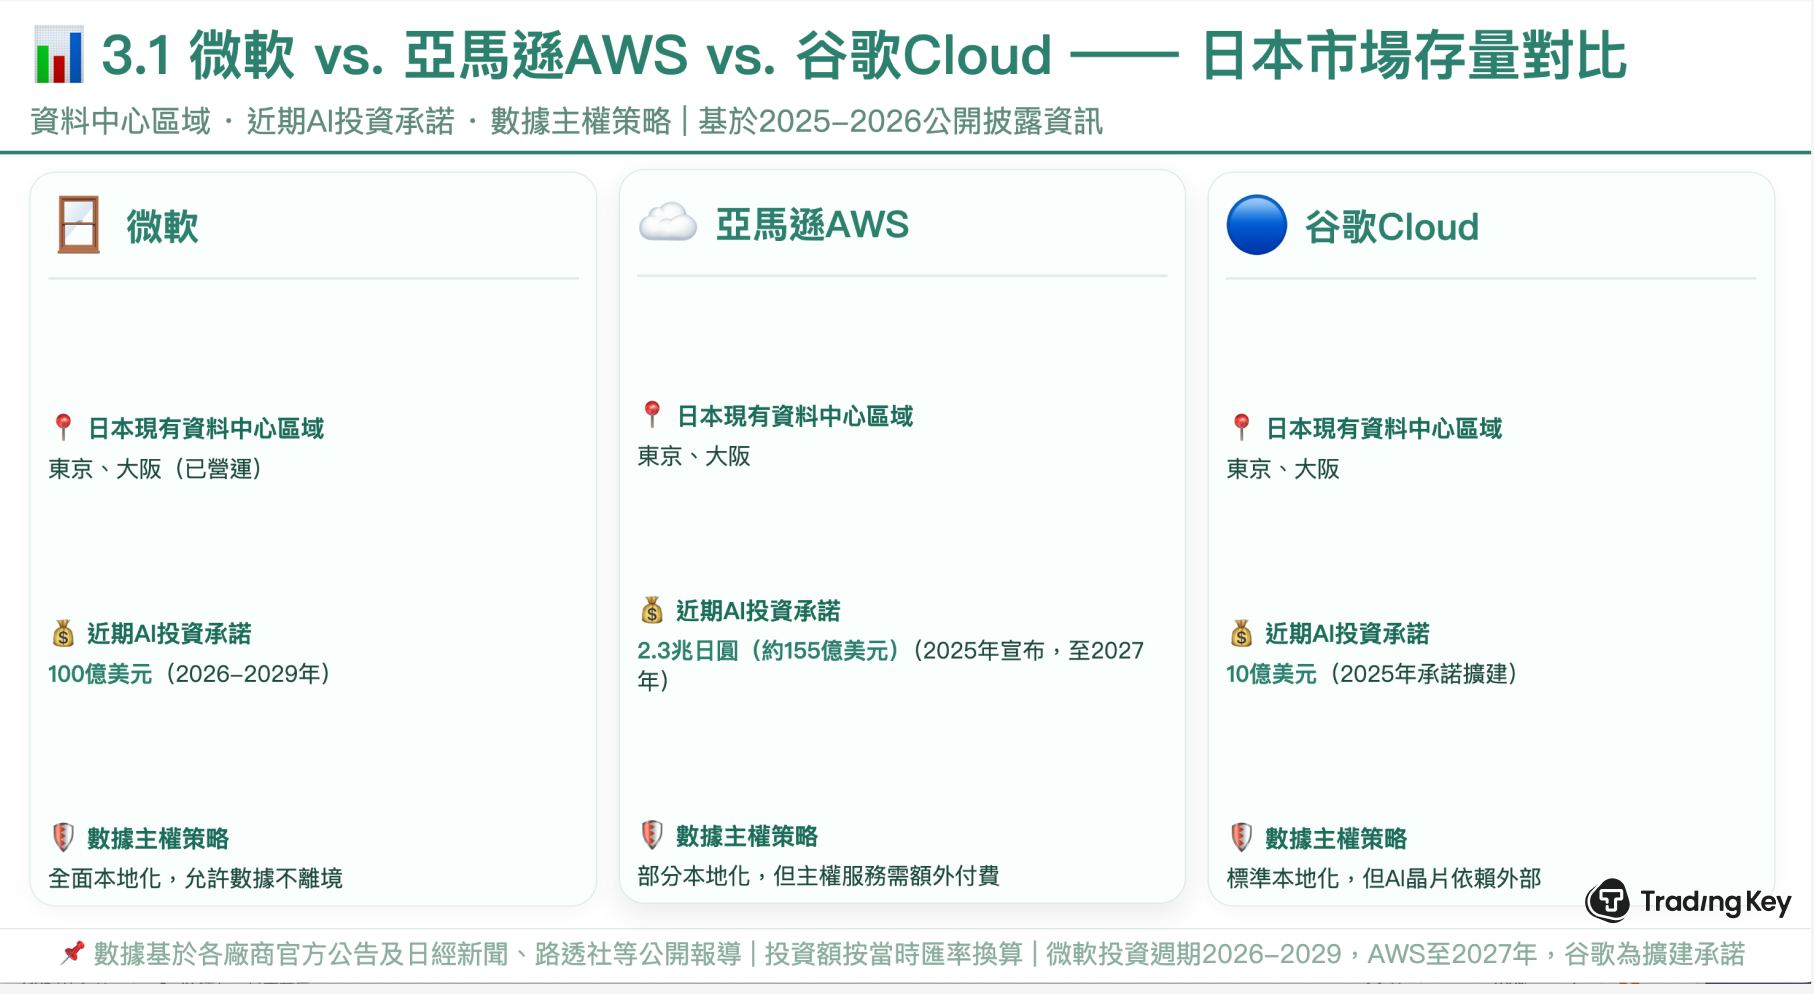Image resolution: width=1814 pixels, height=994 pixels.
Task: Click the window icon beside 微軟
Action: 78,225
